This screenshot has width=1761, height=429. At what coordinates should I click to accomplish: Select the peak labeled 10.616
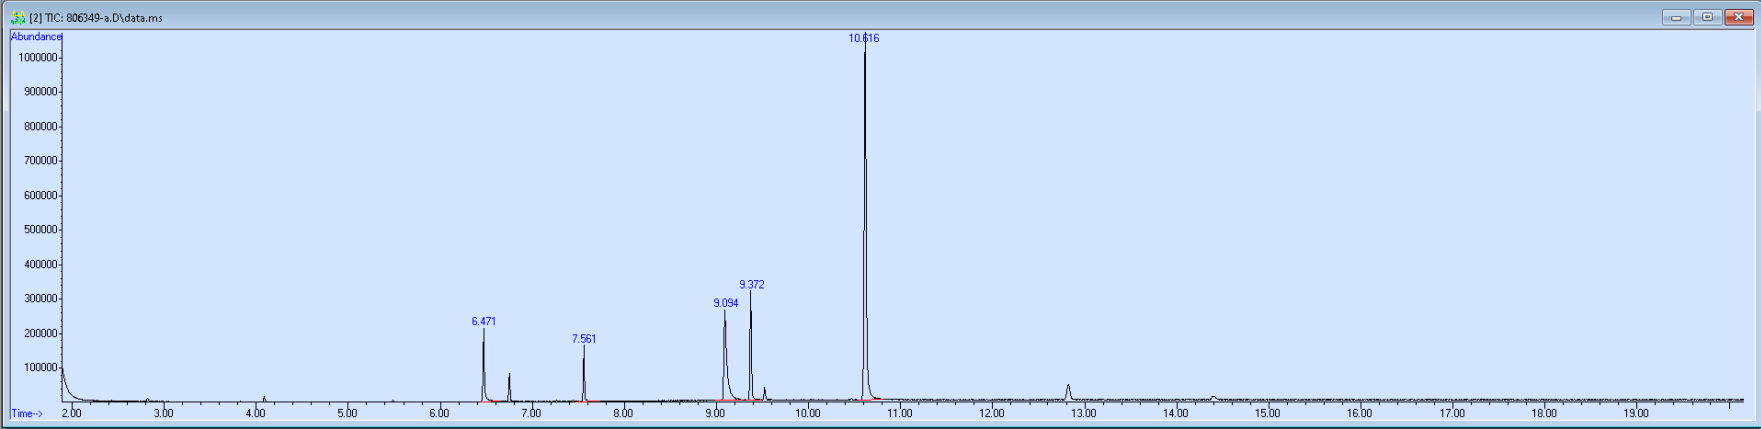[864, 38]
